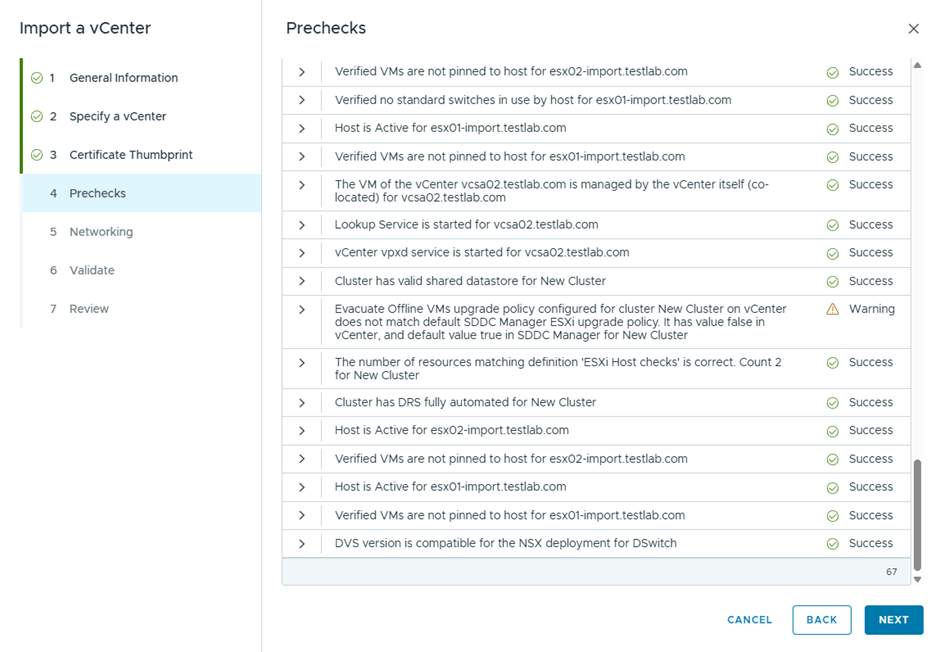Close the Import a vCenter dialog
940x652 pixels.
tap(913, 29)
